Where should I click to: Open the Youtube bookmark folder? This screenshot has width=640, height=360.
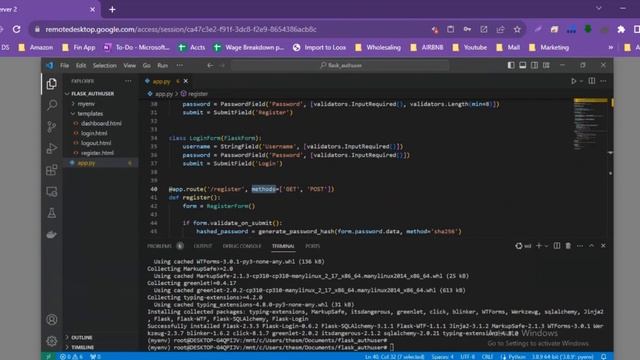[470, 47]
